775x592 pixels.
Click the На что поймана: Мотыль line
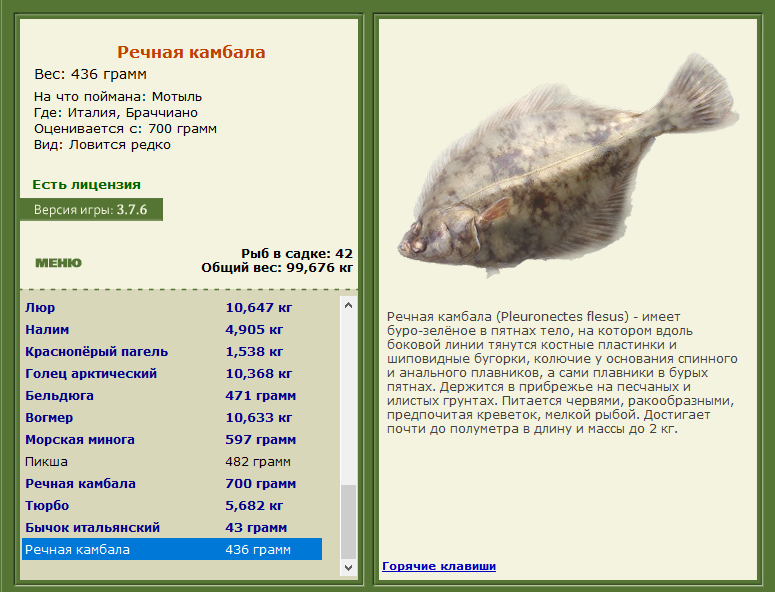coord(118,96)
